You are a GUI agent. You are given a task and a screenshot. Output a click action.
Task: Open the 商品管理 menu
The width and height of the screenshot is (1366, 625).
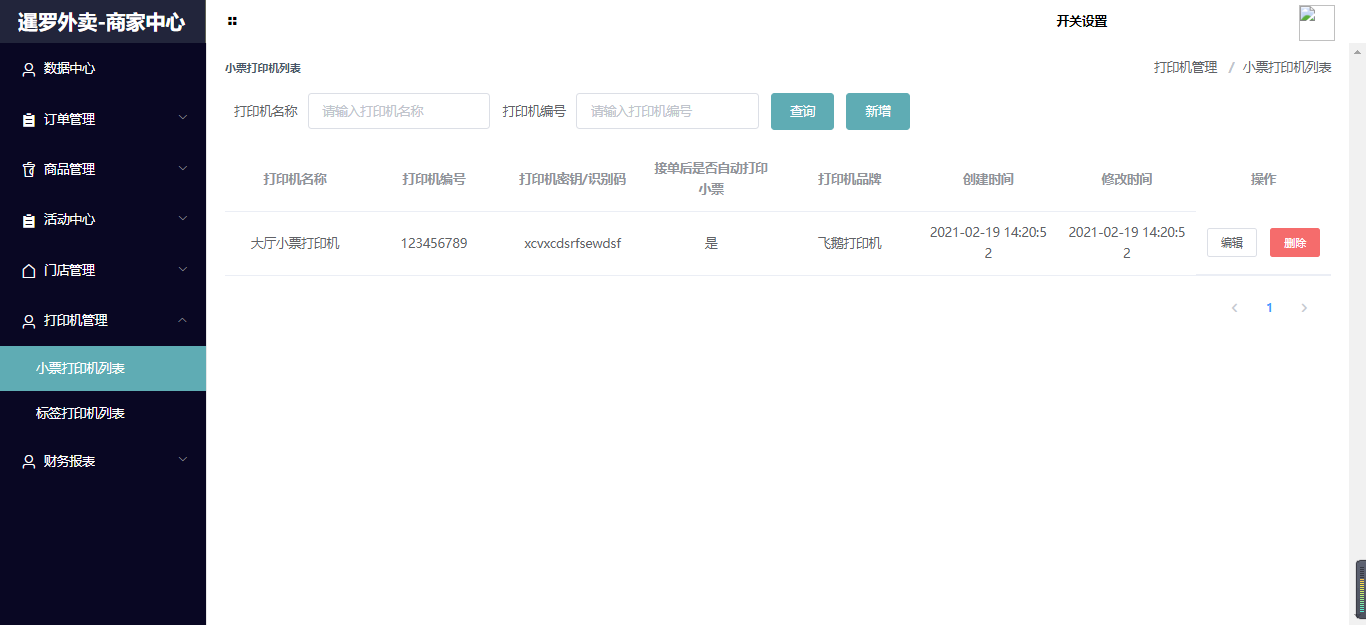(103, 170)
